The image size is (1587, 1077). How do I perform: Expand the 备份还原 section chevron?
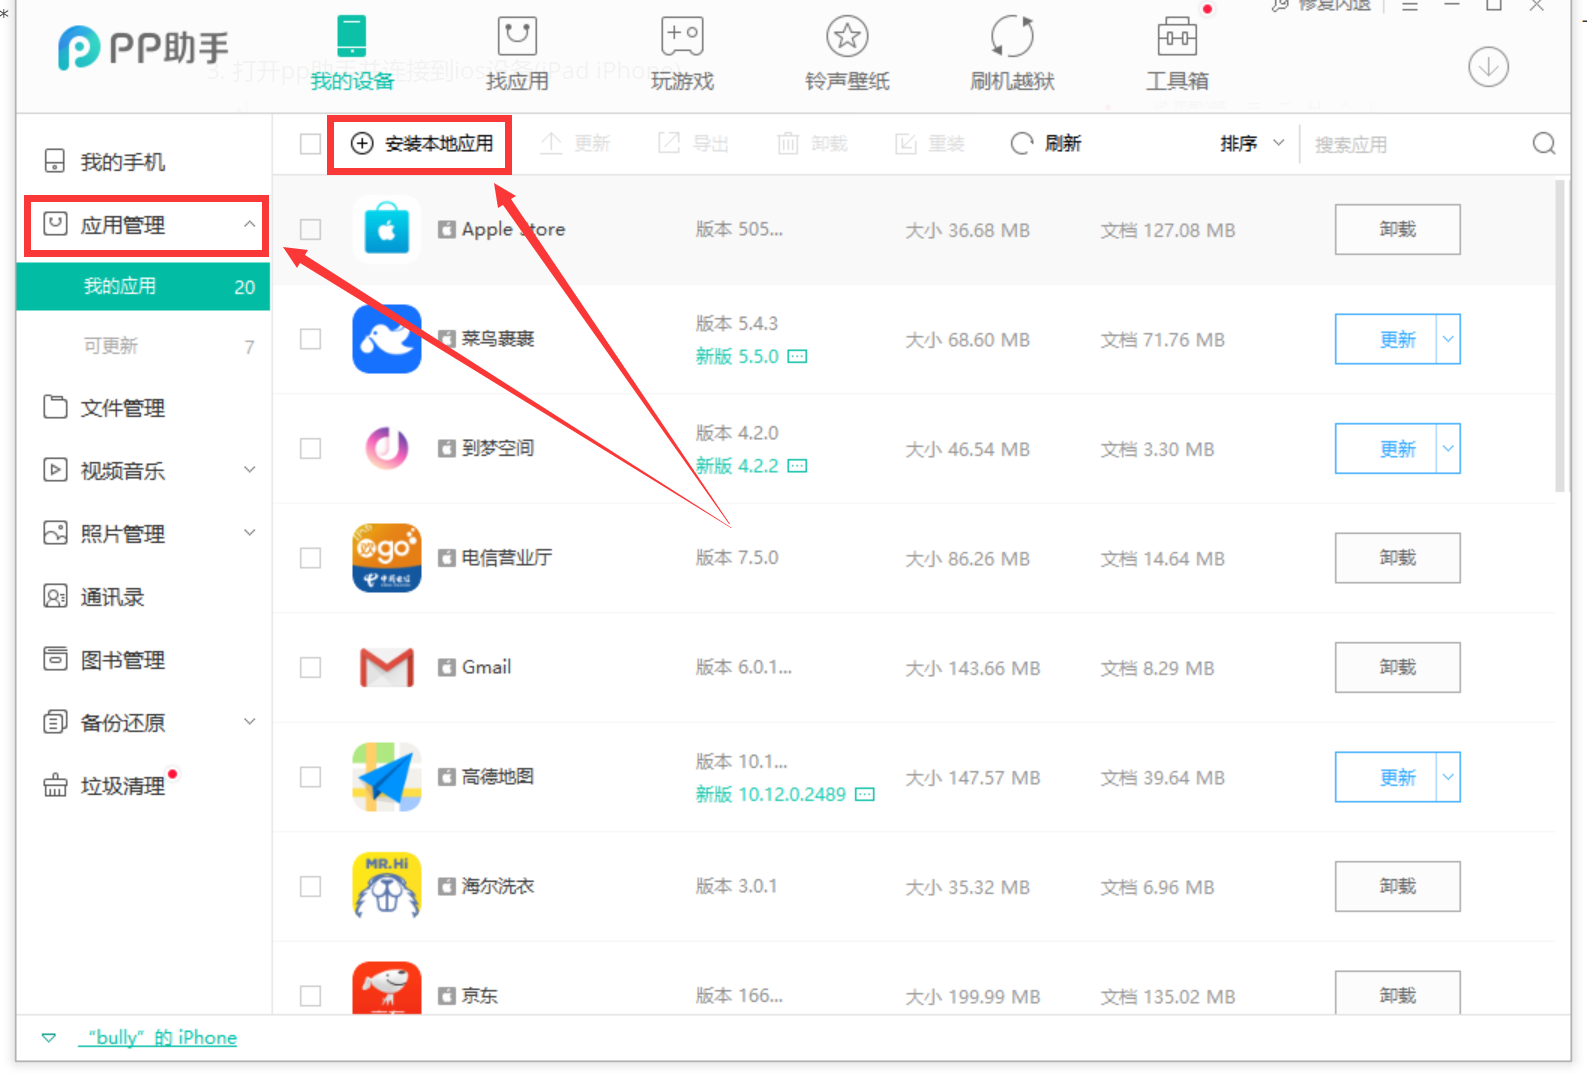pos(250,721)
